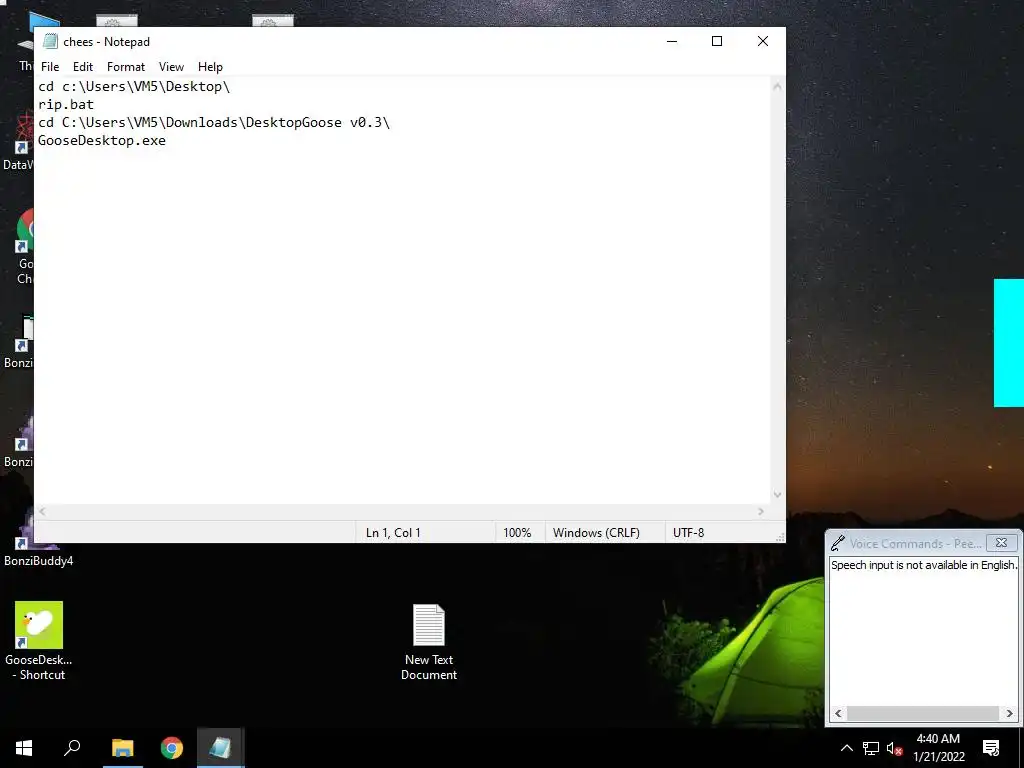Click the Notepad vertical scrollbar up arrow
This screenshot has height=768, width=1024.
(777, 86)
